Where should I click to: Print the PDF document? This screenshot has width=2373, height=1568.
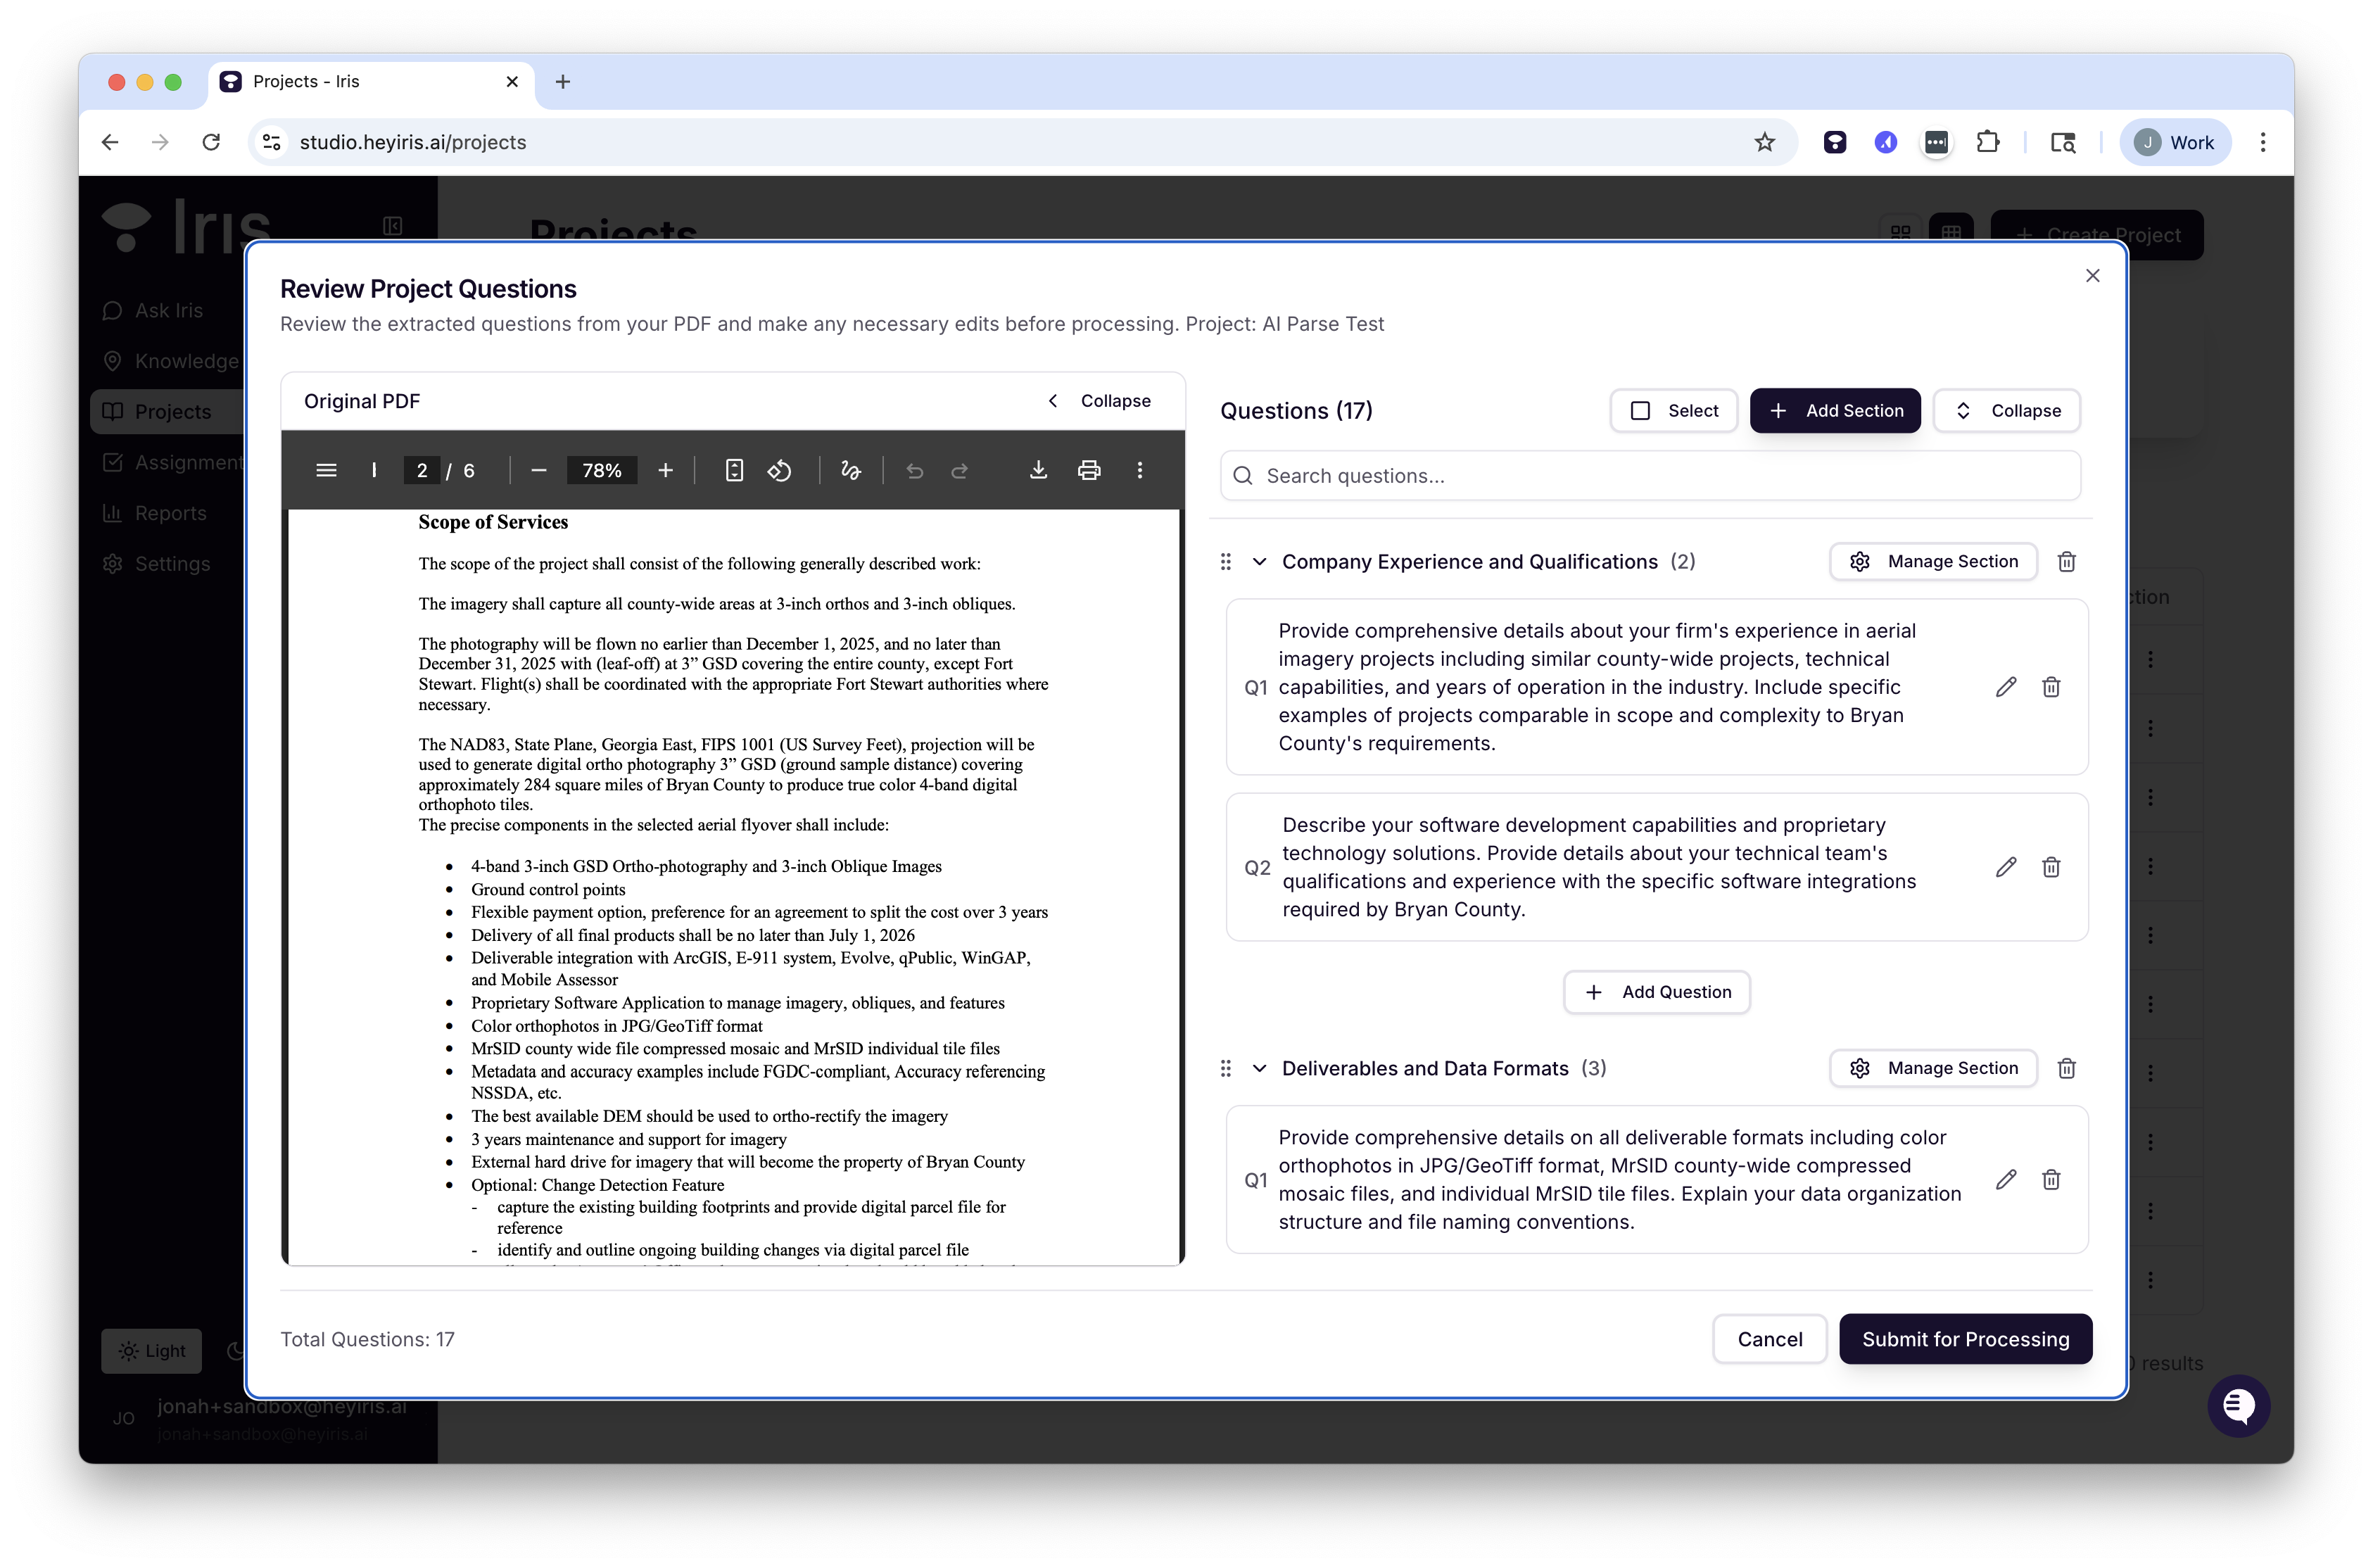(x=1089, y=470)
